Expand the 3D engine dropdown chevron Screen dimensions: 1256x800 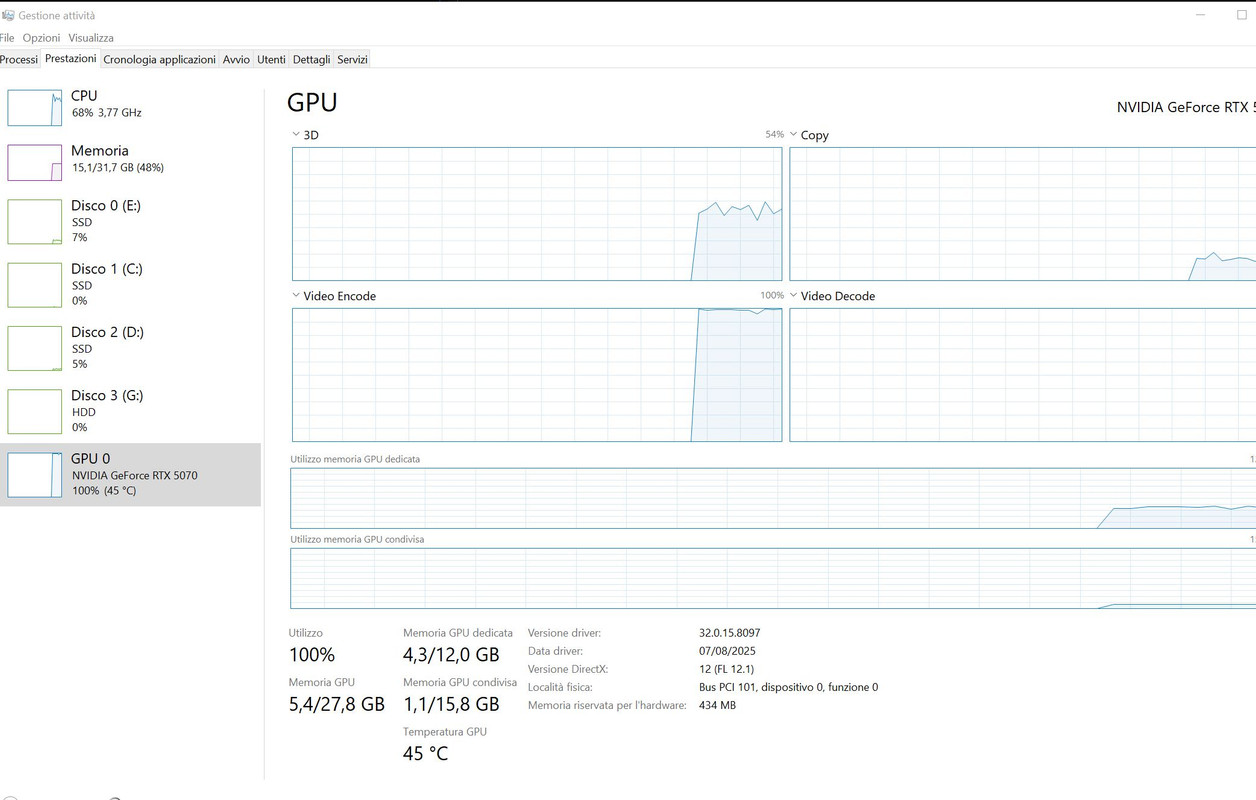point(296,135)
